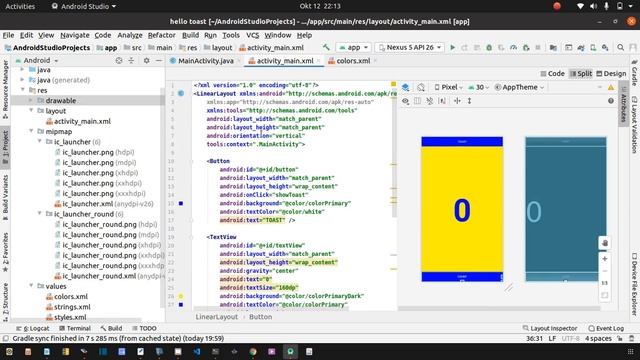Open the Event Log
The image size is (640, 360).
tap(606, 328)
